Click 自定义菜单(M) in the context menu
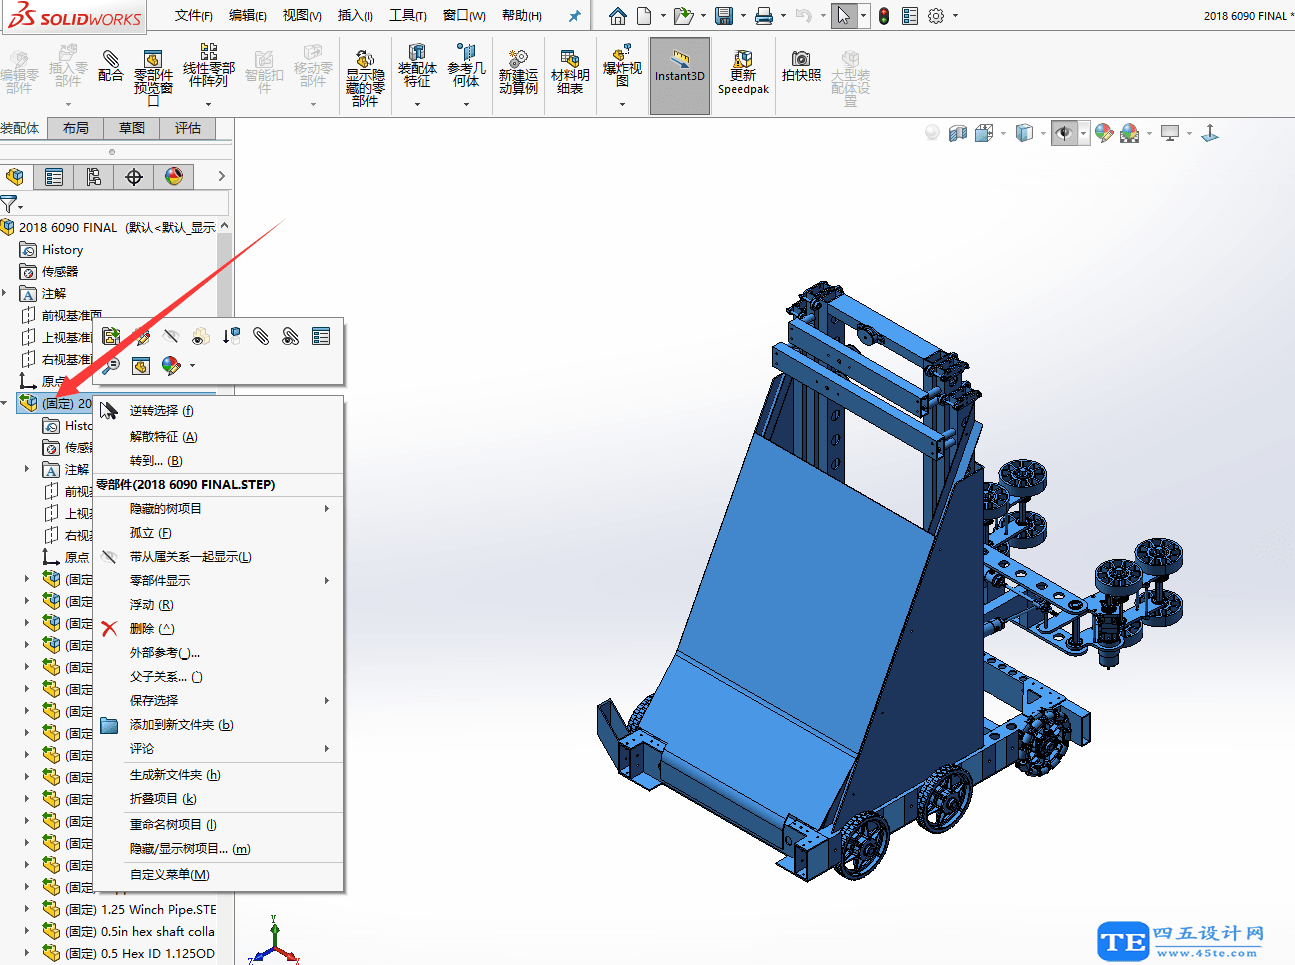This screenshot has height=965, width=1295. pos(170,875)
